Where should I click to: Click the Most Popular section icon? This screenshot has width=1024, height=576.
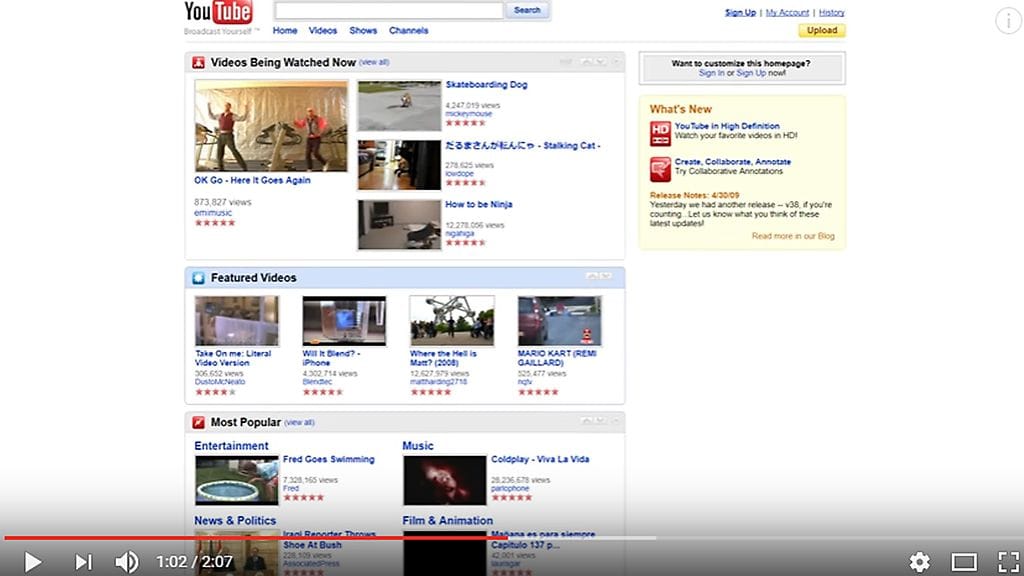coord(198,423)
